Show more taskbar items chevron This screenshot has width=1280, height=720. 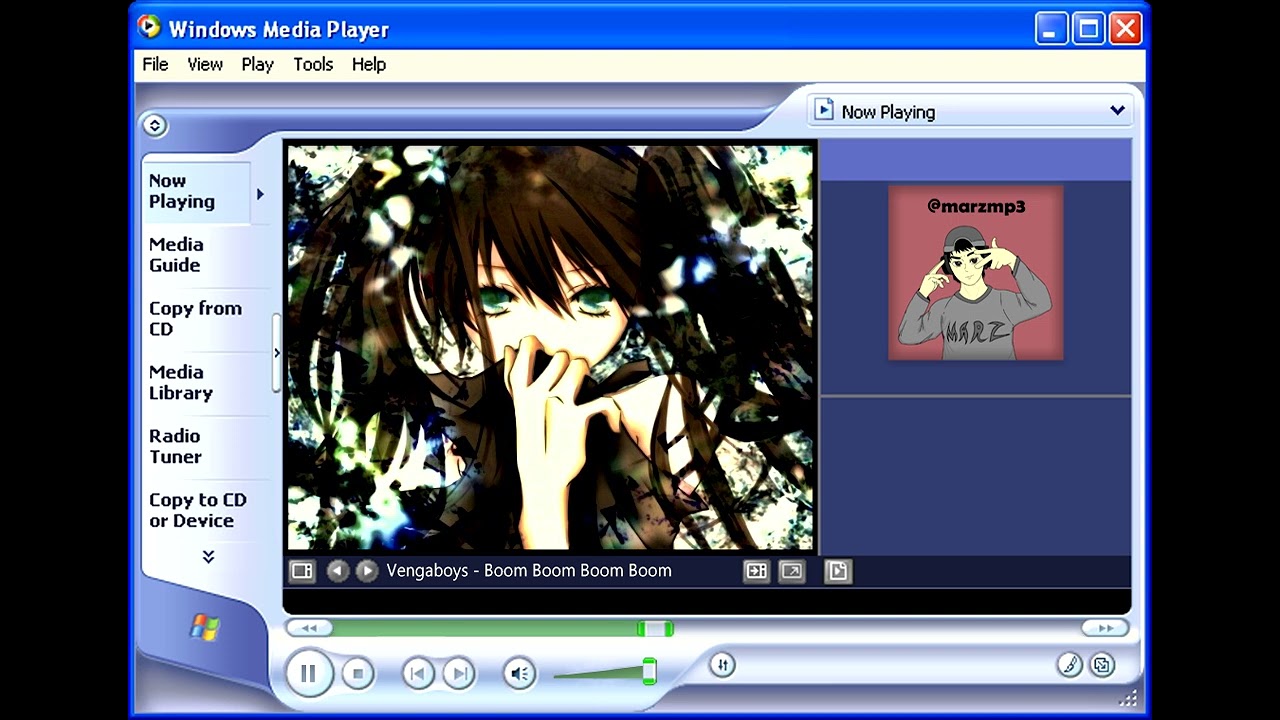click(x=208, y=557)
